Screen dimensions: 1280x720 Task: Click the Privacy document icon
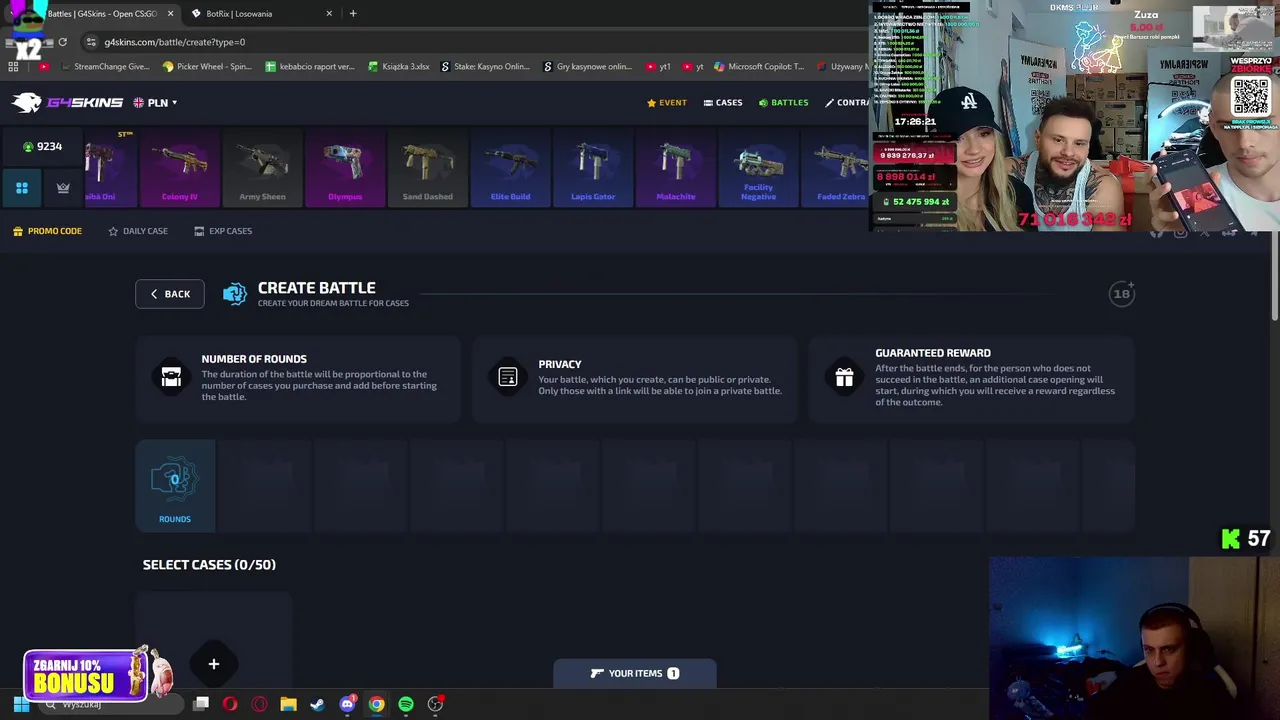pyautogui.click(x=508, y=377)
